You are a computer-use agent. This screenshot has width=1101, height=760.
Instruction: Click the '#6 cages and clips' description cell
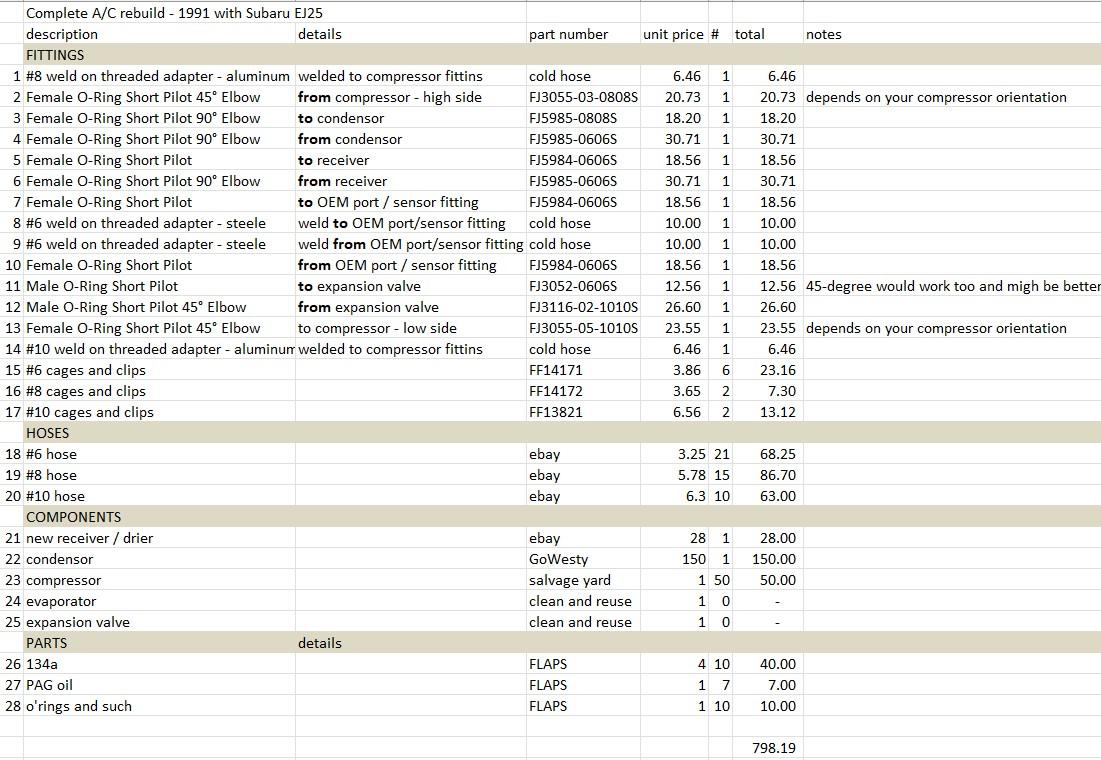(86, 370)
